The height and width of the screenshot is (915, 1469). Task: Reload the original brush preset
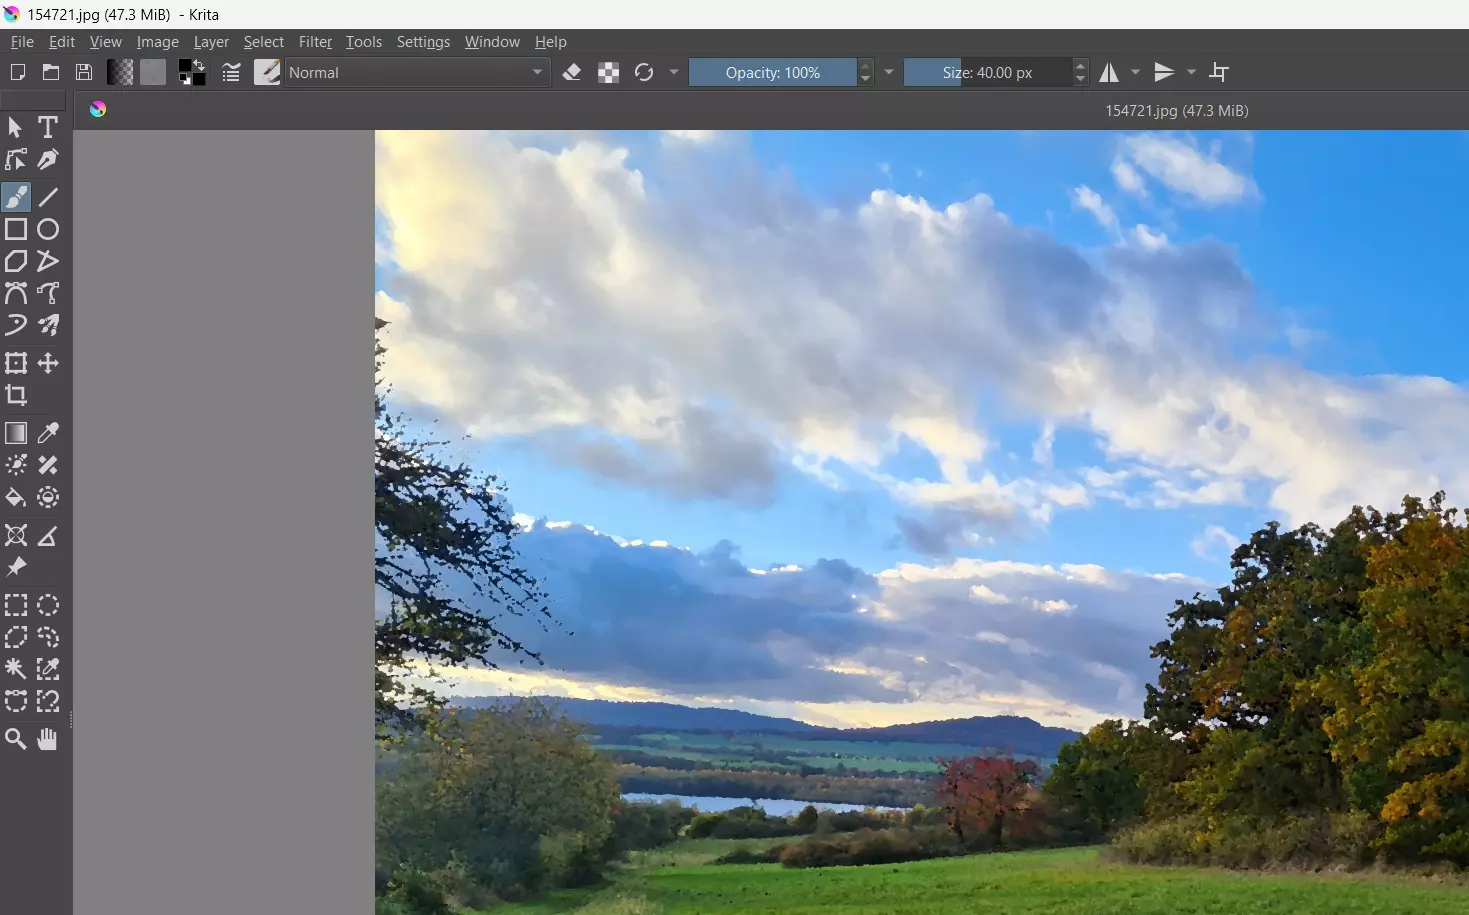point(644,72)
